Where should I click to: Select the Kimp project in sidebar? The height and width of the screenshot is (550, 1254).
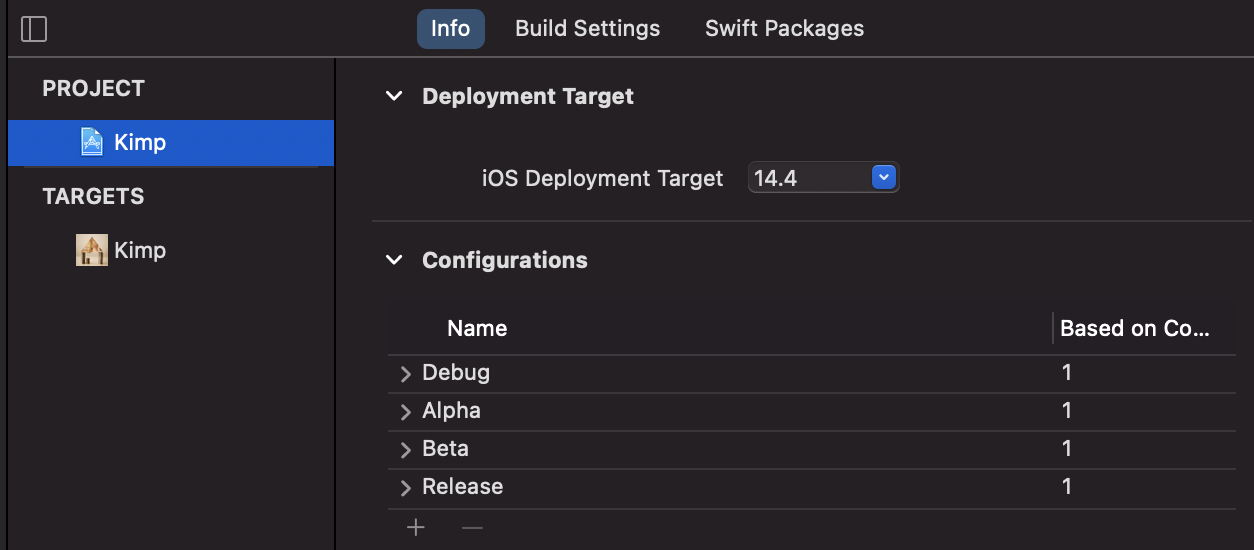[x=140, y=142]
